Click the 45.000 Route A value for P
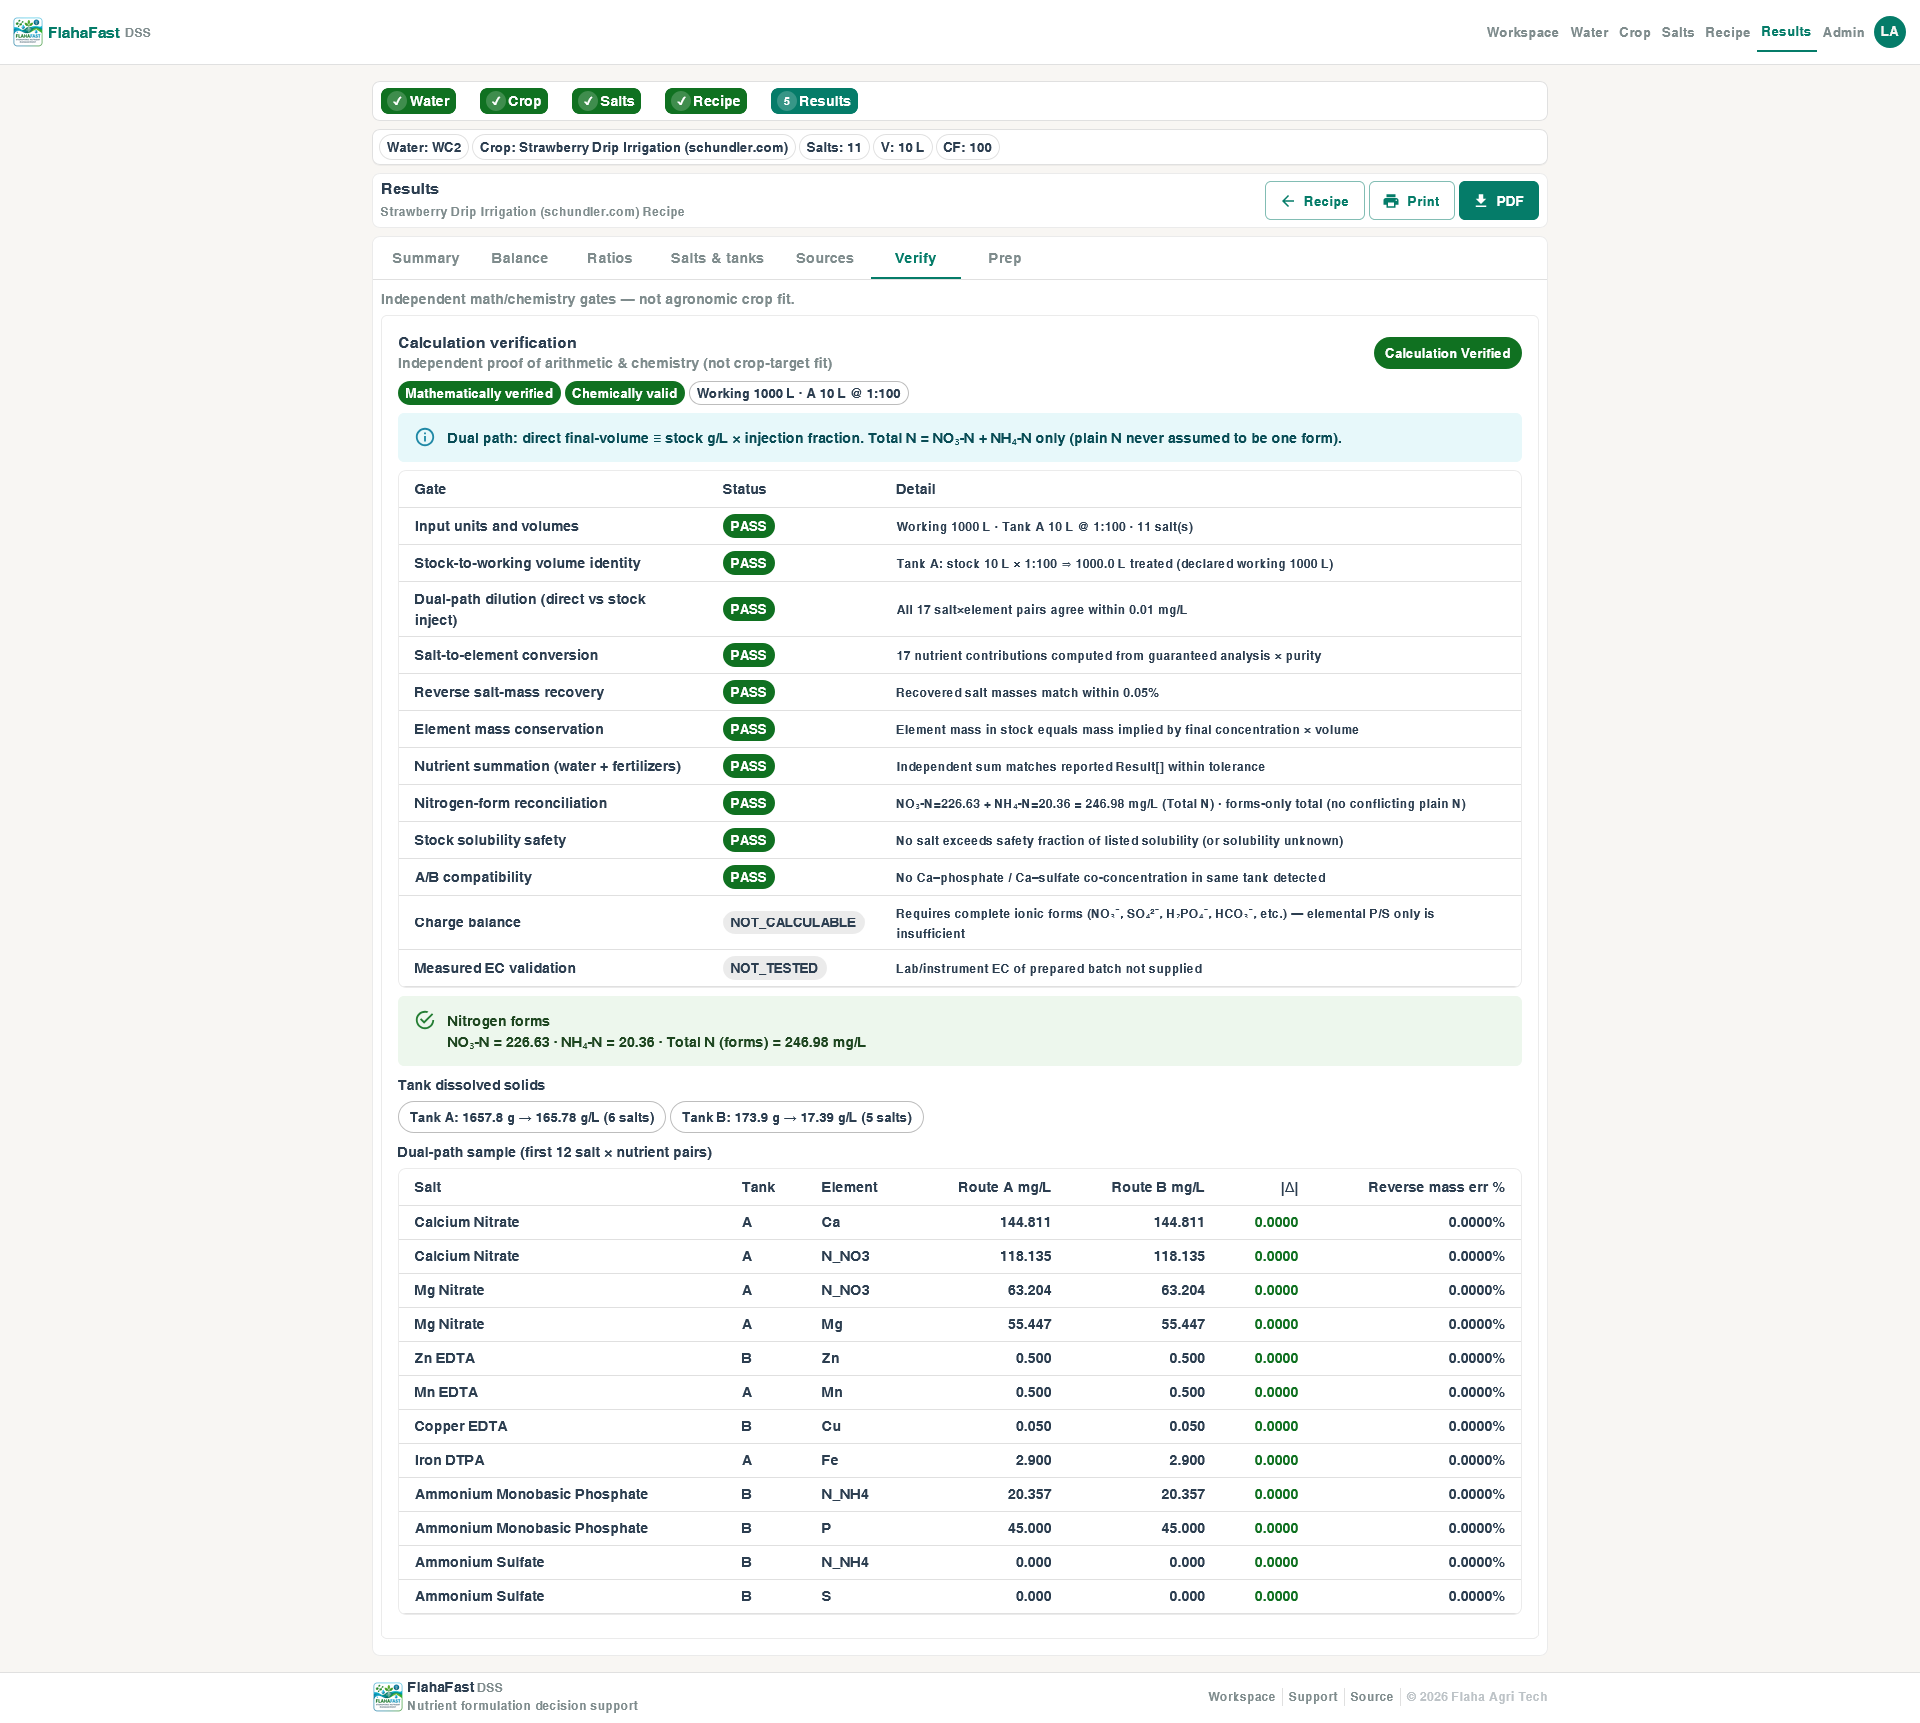The height and width of the screenshot is (1723, 1920). (1029, 1528)
